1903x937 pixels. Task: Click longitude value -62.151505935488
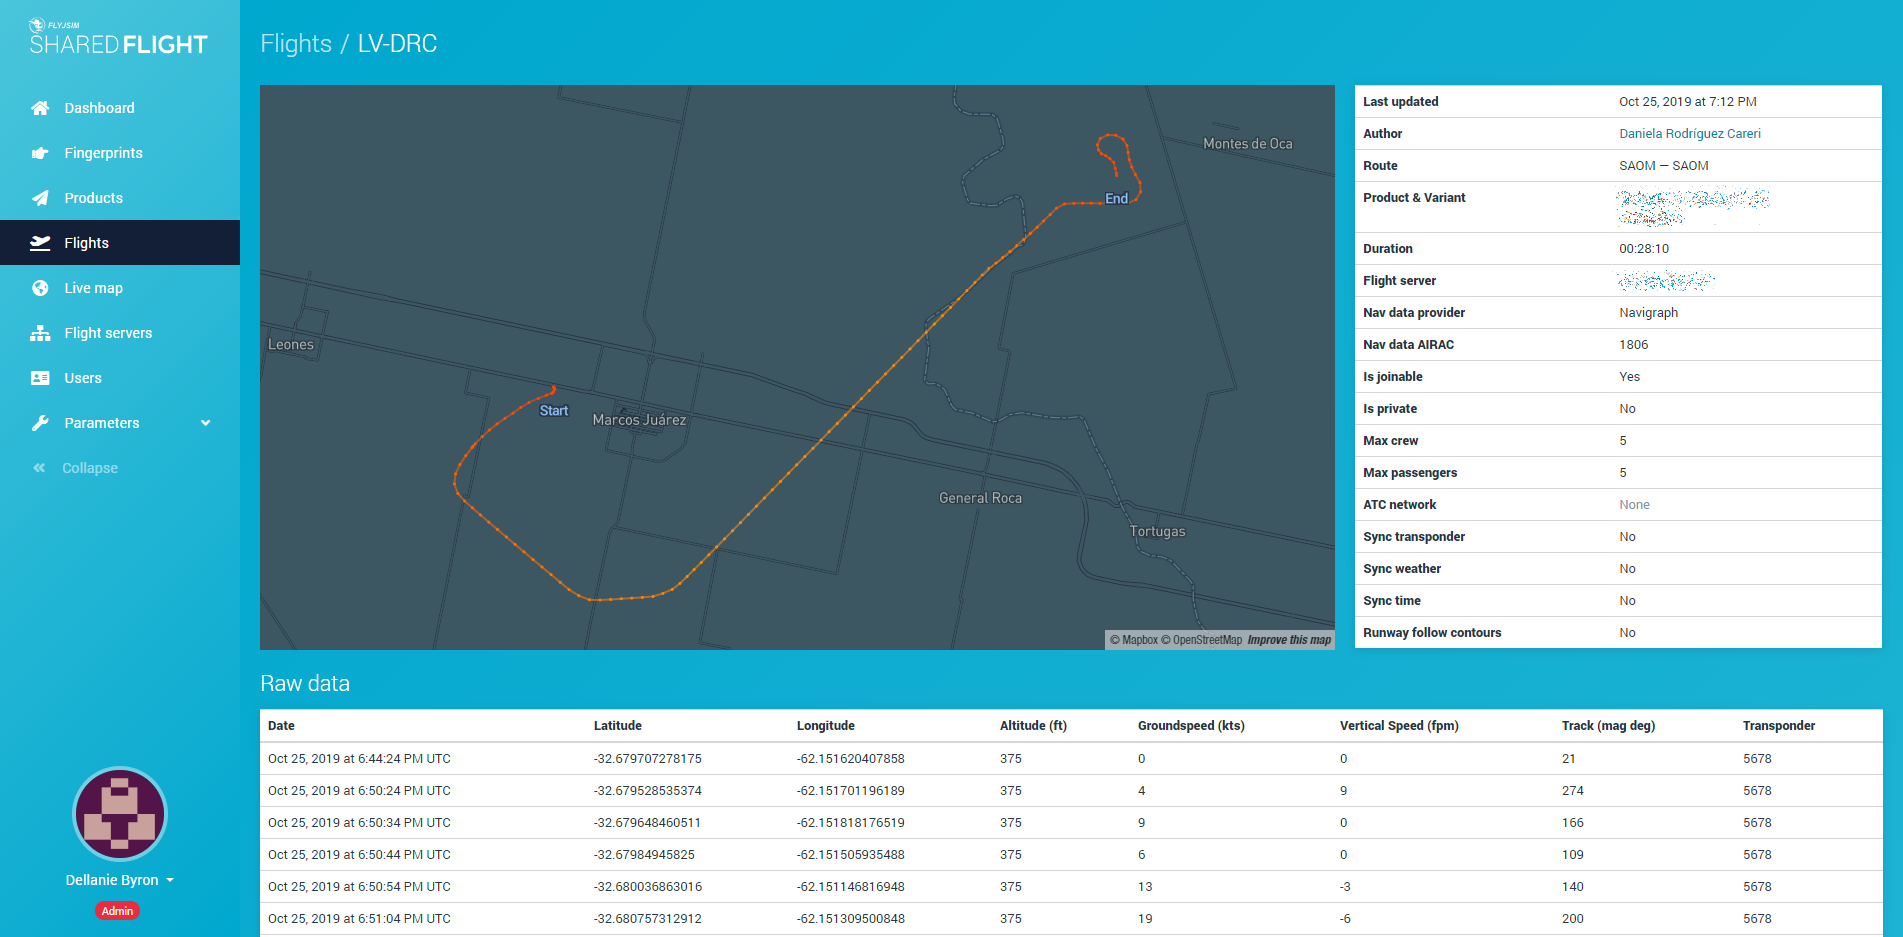850,855
